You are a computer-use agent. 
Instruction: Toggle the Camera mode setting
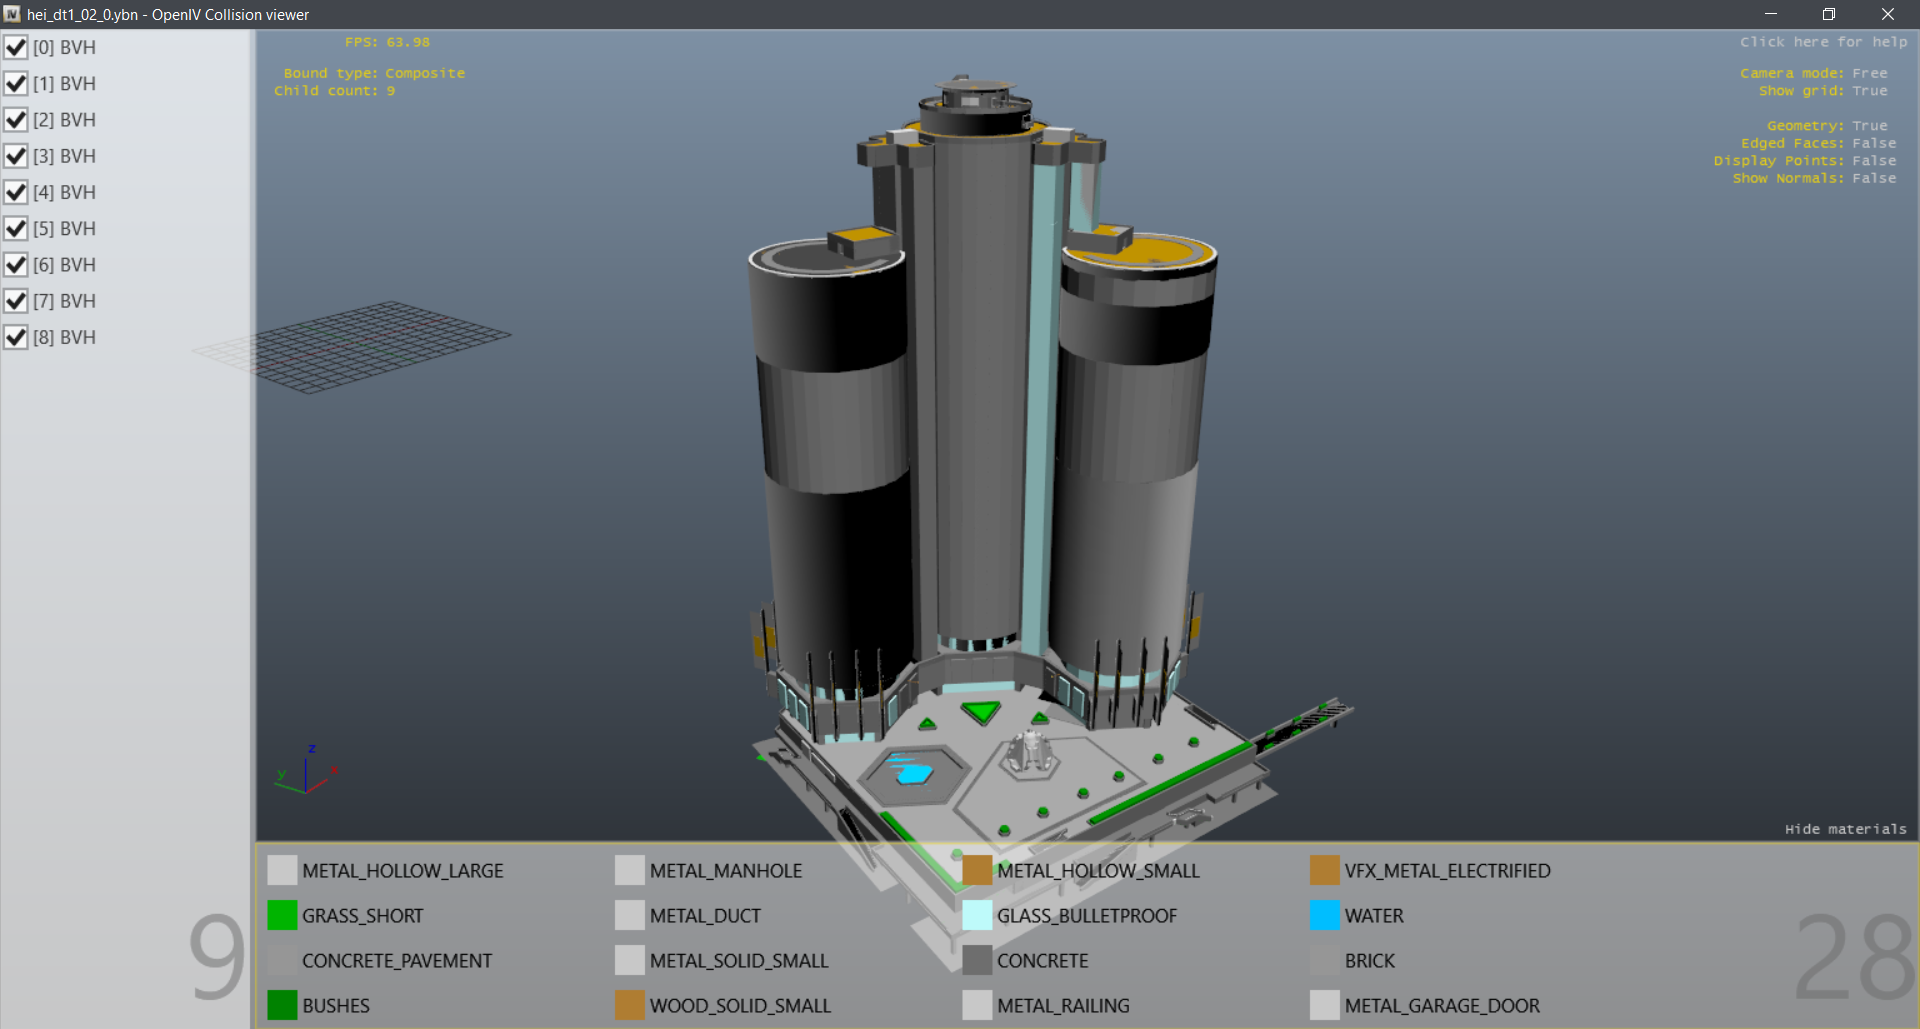1813,73
